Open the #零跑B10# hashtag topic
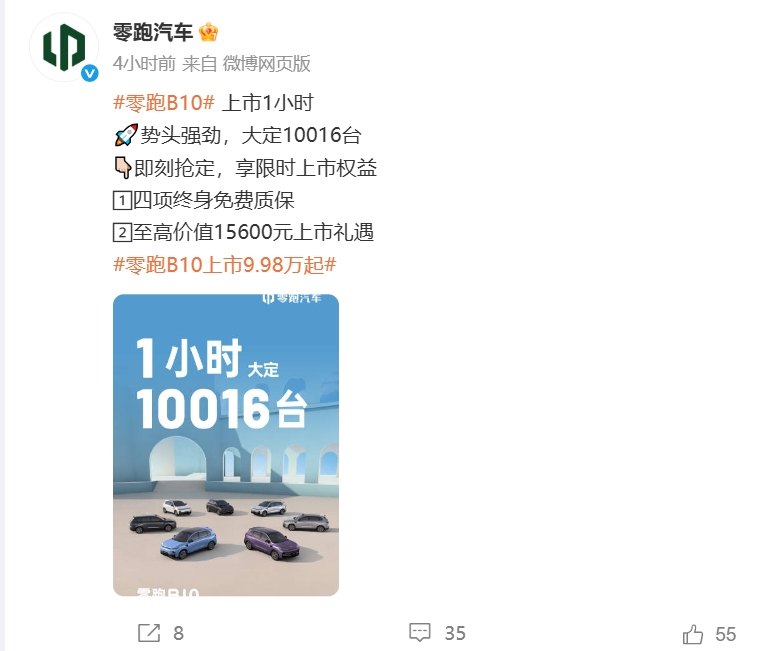Viewport: 784px width, 651px height. tap(164, 103)
